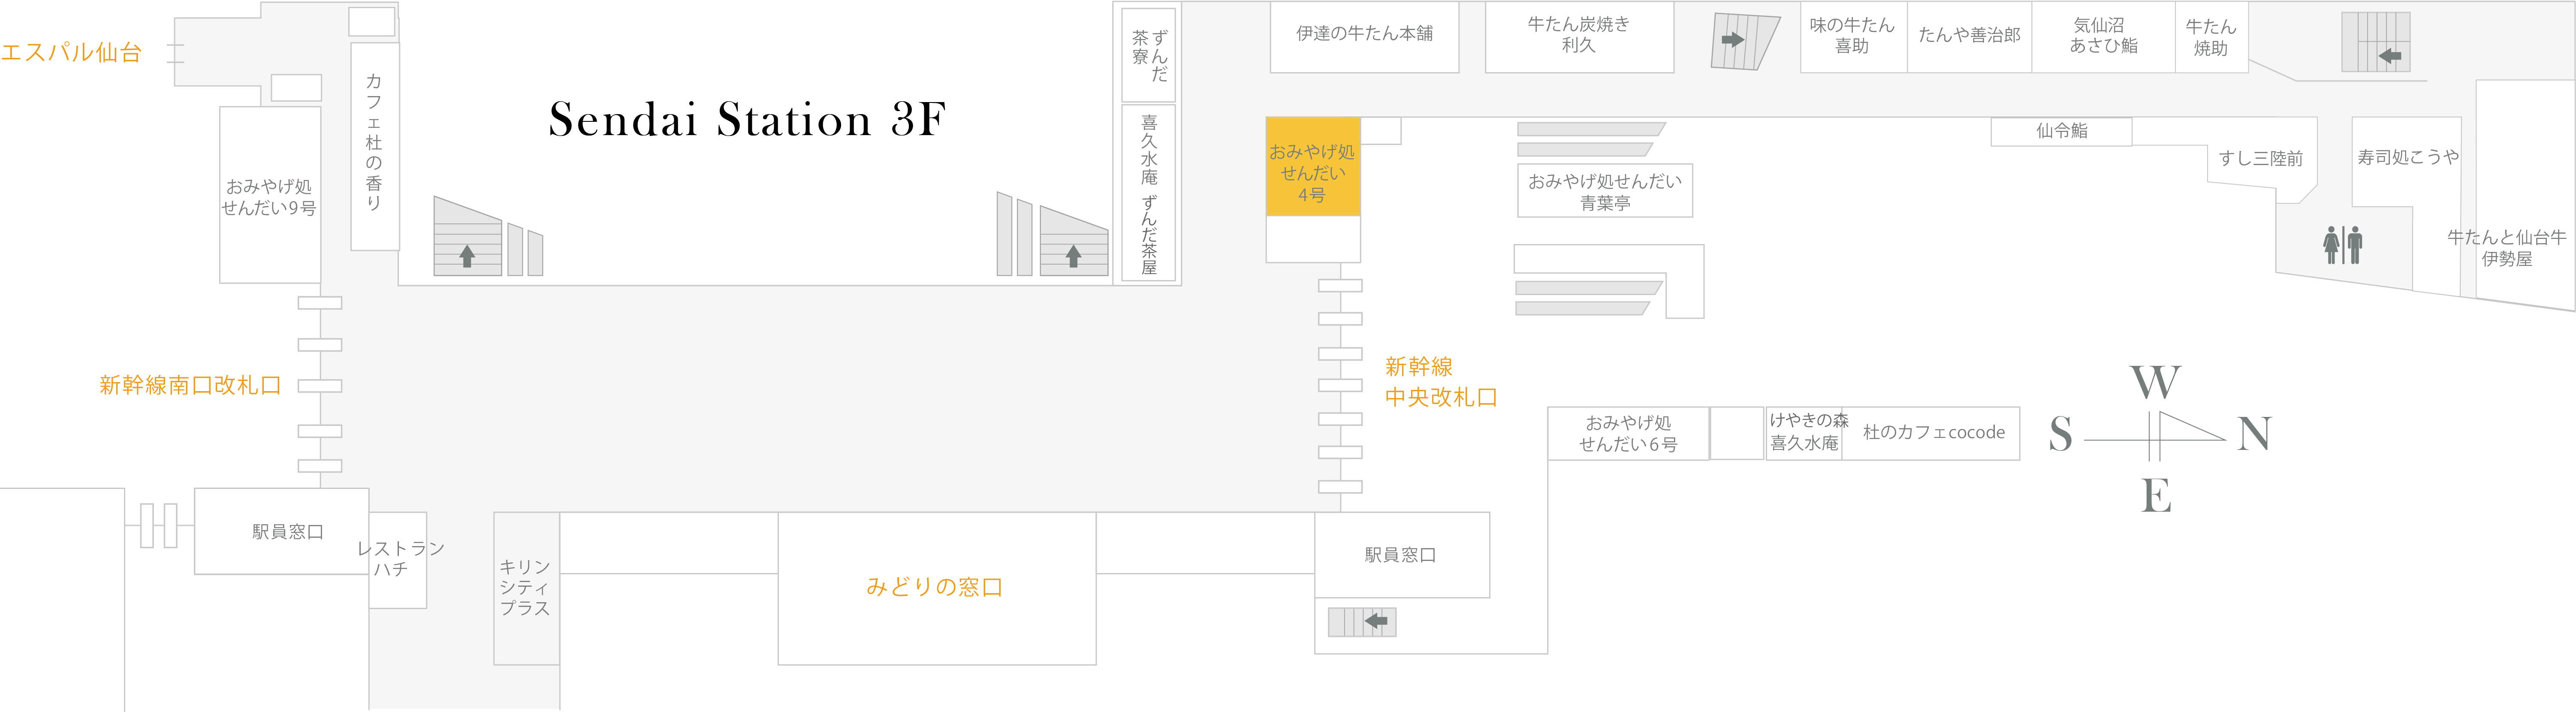
Task: Click 駅員窓口 near the south gate
Action: (x=282, y=531)
